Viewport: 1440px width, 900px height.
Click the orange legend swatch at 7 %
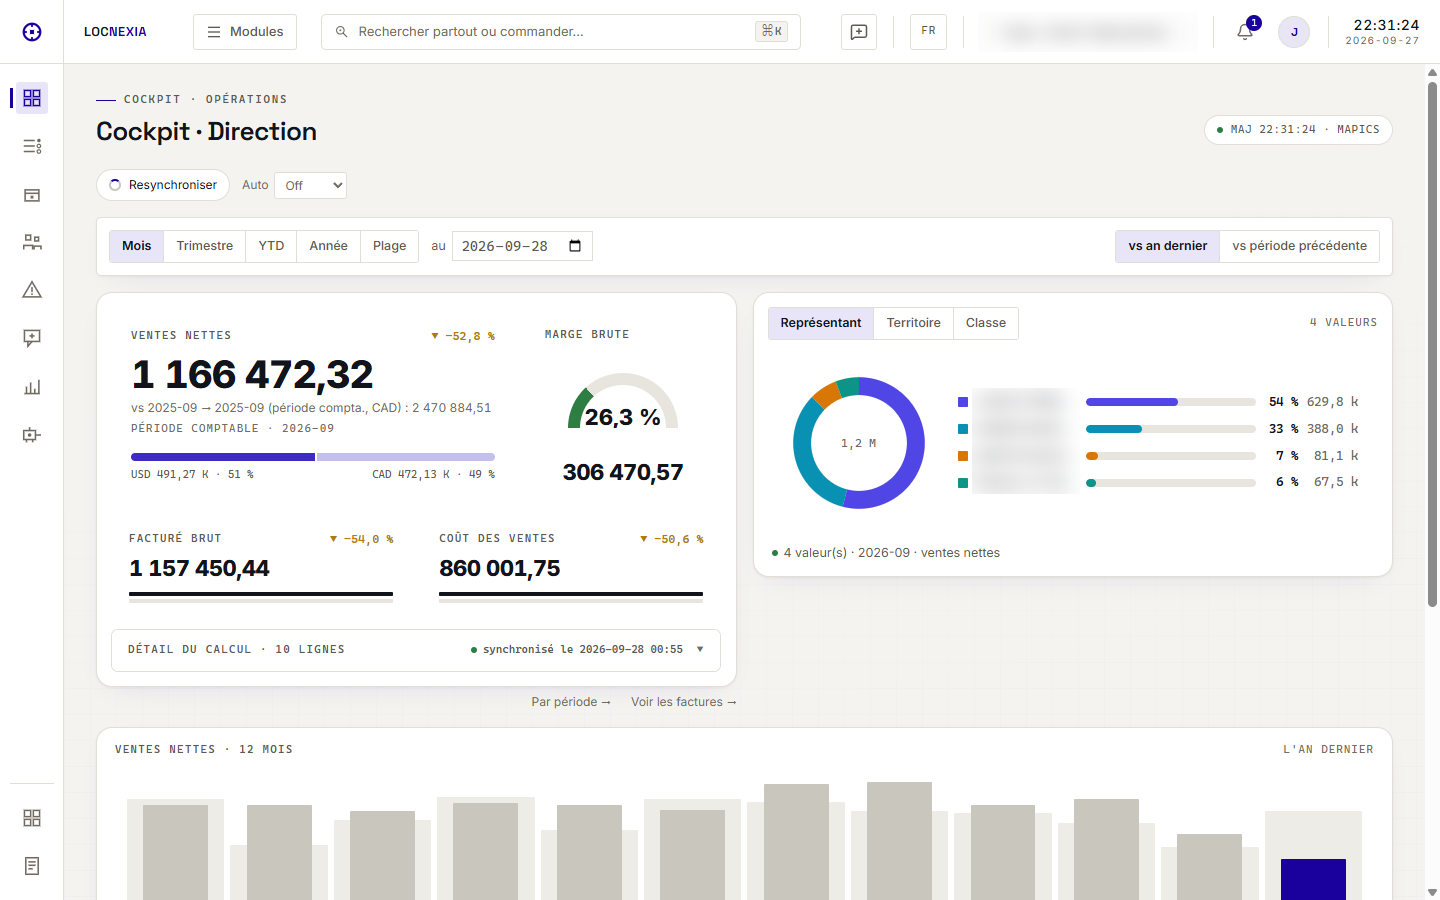tap(963, 456)
